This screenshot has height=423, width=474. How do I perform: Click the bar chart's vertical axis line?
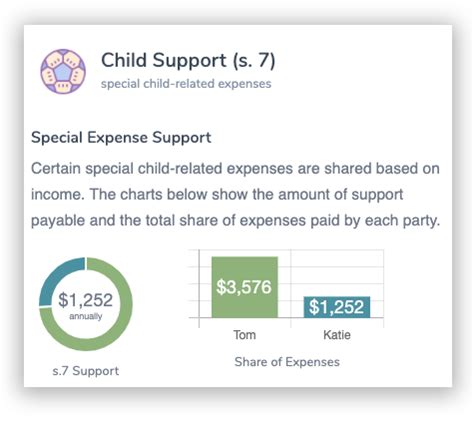199,288
